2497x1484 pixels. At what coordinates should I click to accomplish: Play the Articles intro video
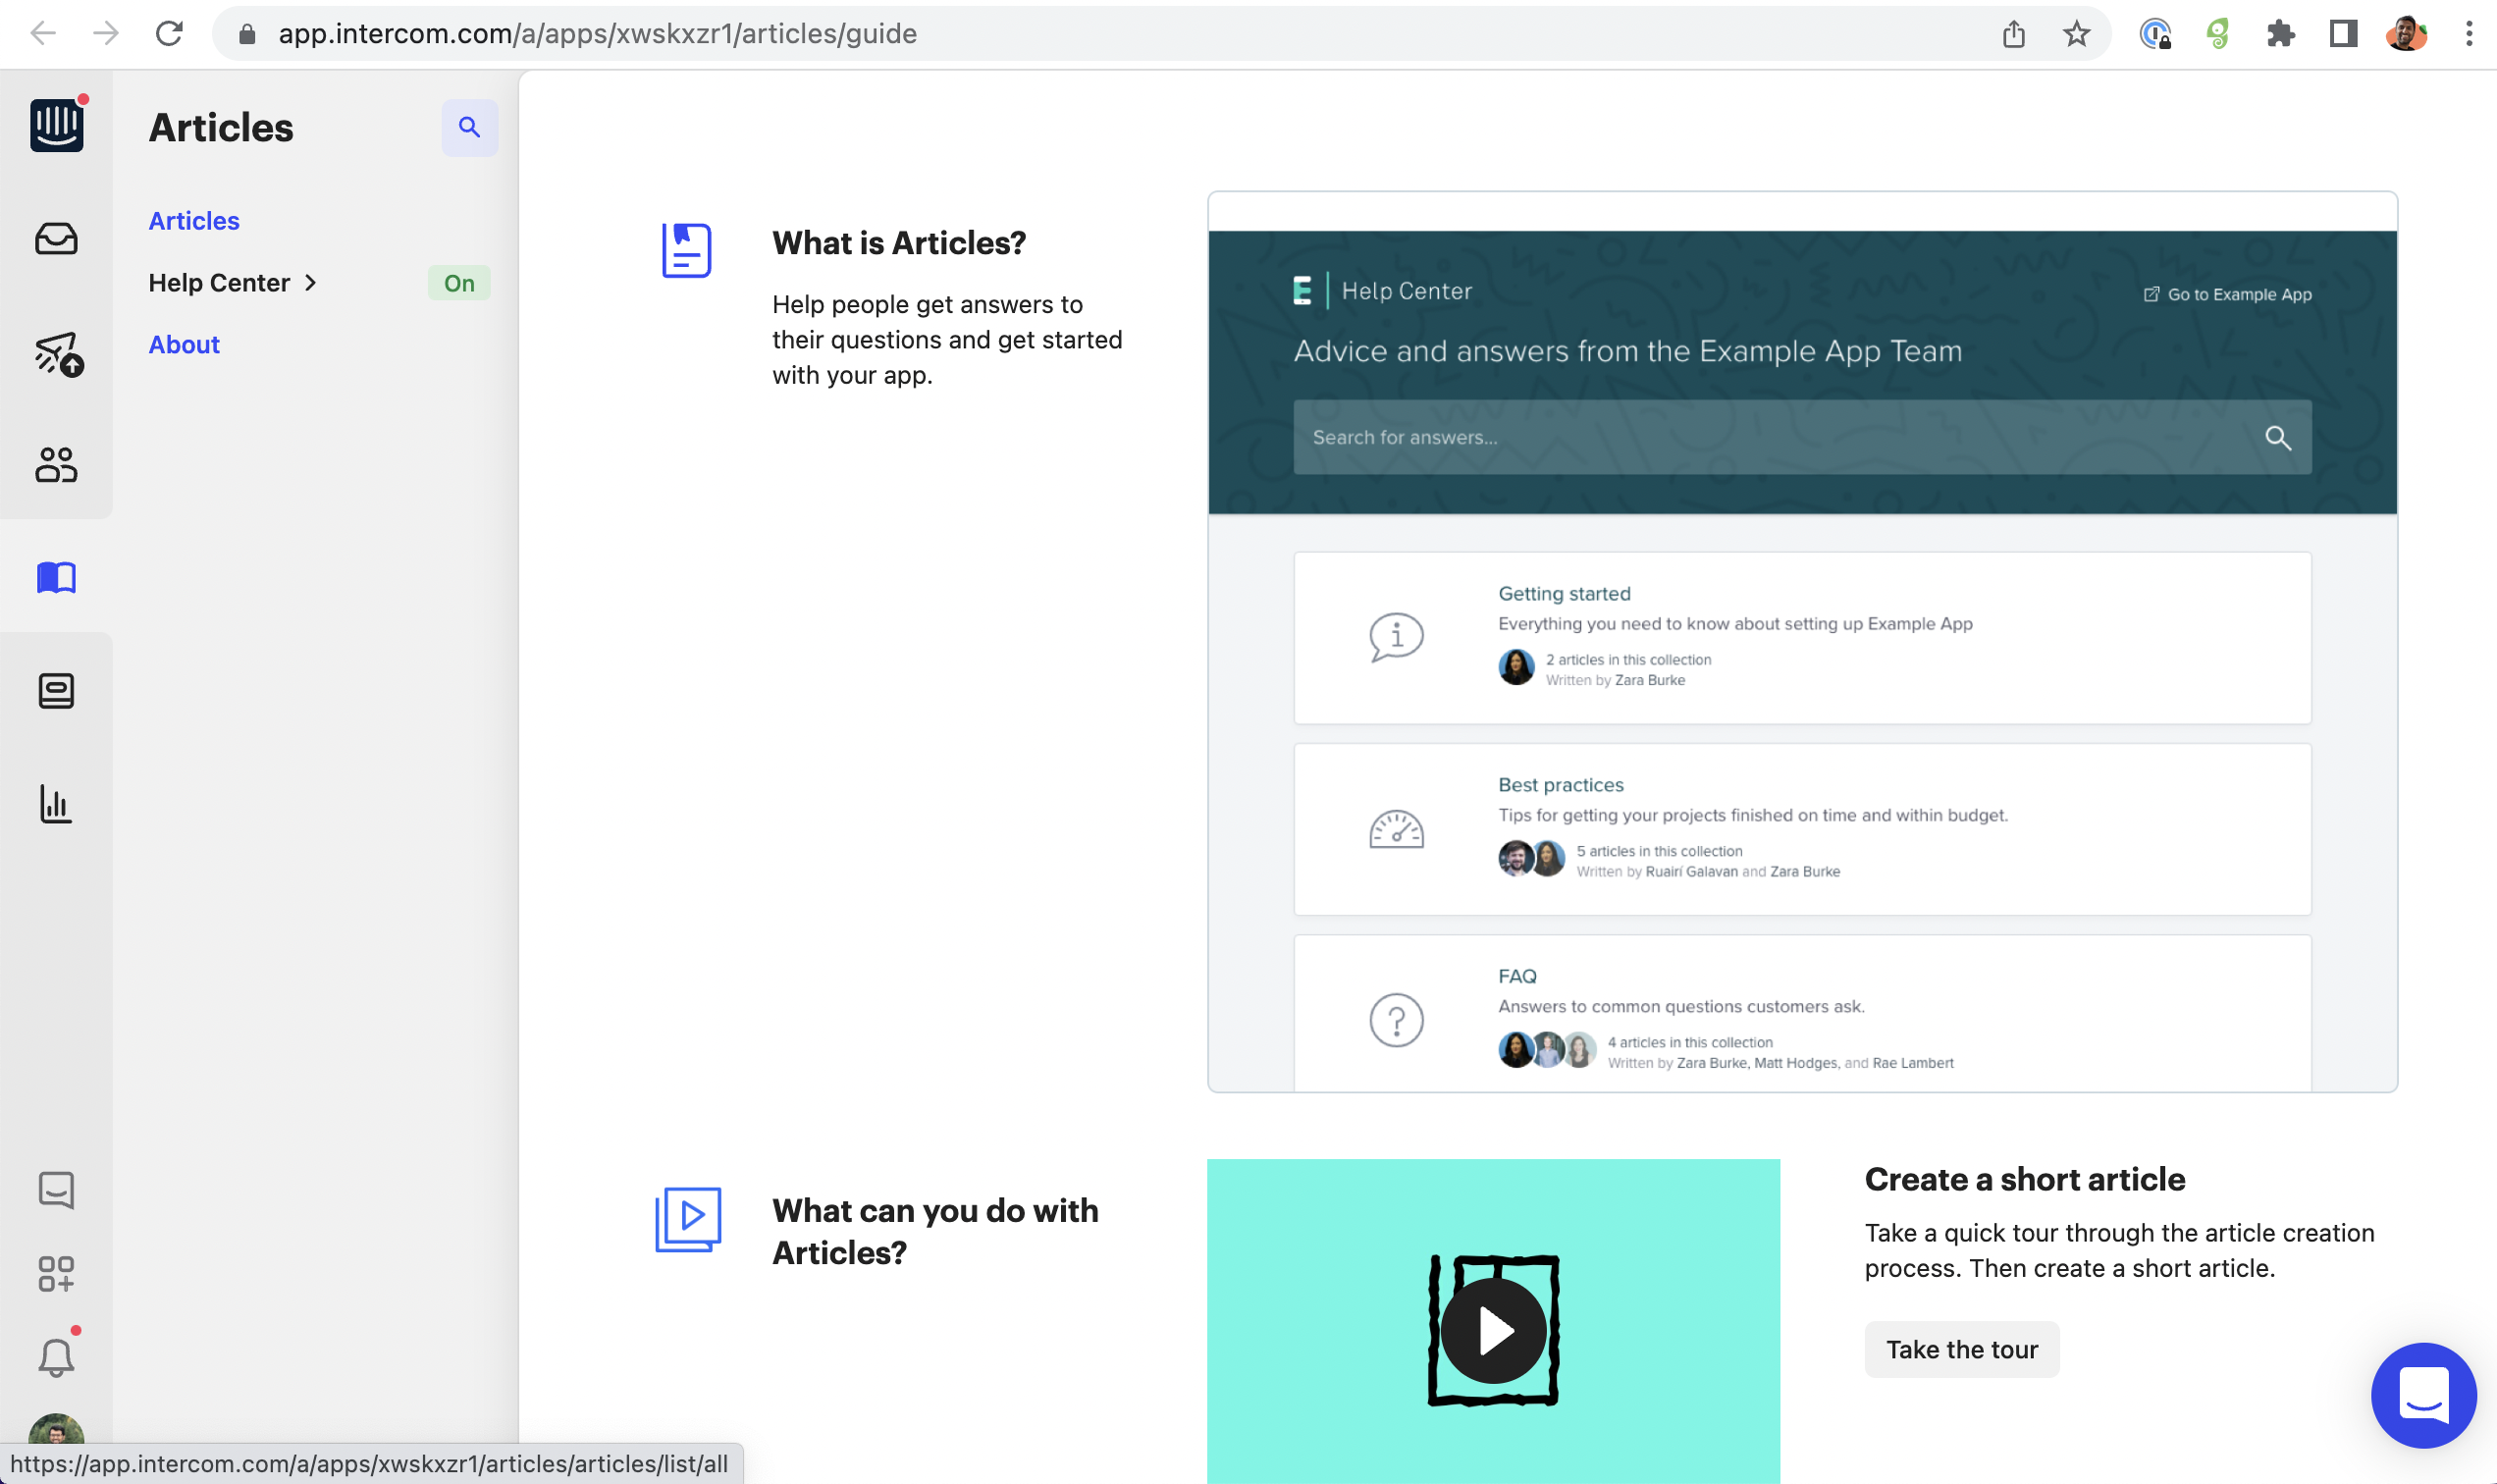tap(1493, 1330)
